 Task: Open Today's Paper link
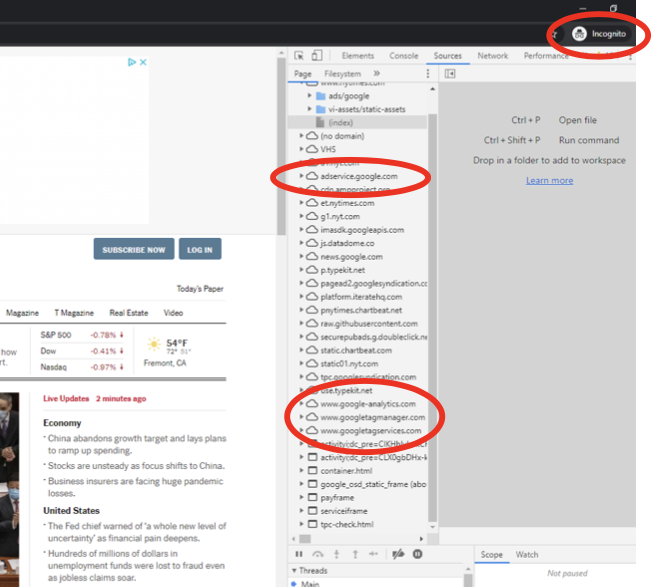pyautogui.click(x=200, y=289)
